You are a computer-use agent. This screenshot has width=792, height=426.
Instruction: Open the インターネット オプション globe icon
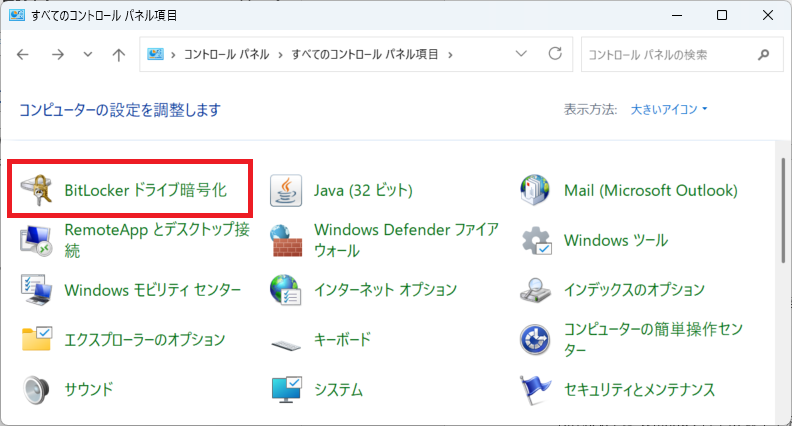pyautogui.click(x=286, y=290)
